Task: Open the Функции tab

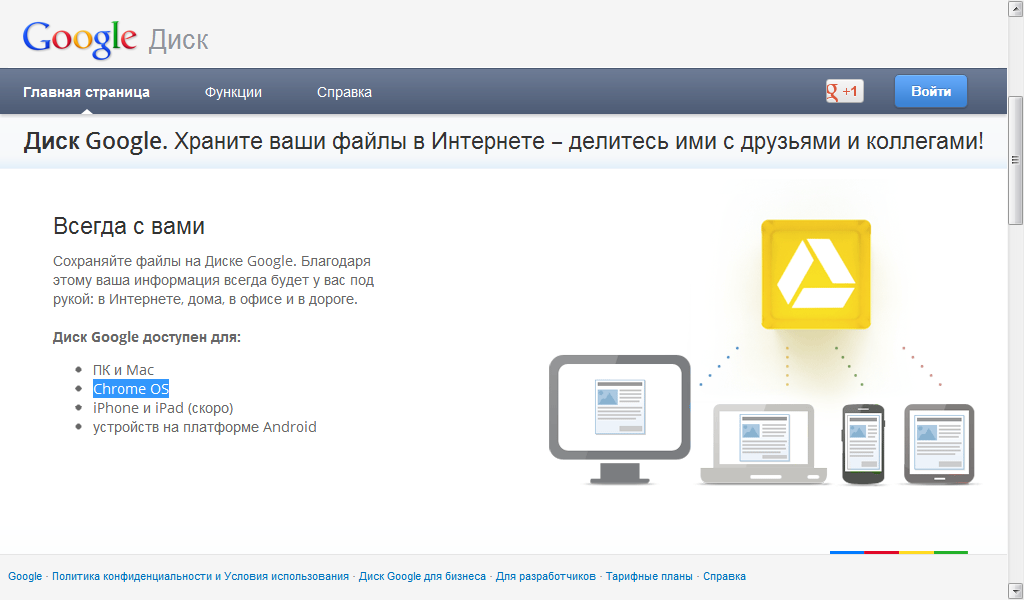Action: click(x=233, y=92)
